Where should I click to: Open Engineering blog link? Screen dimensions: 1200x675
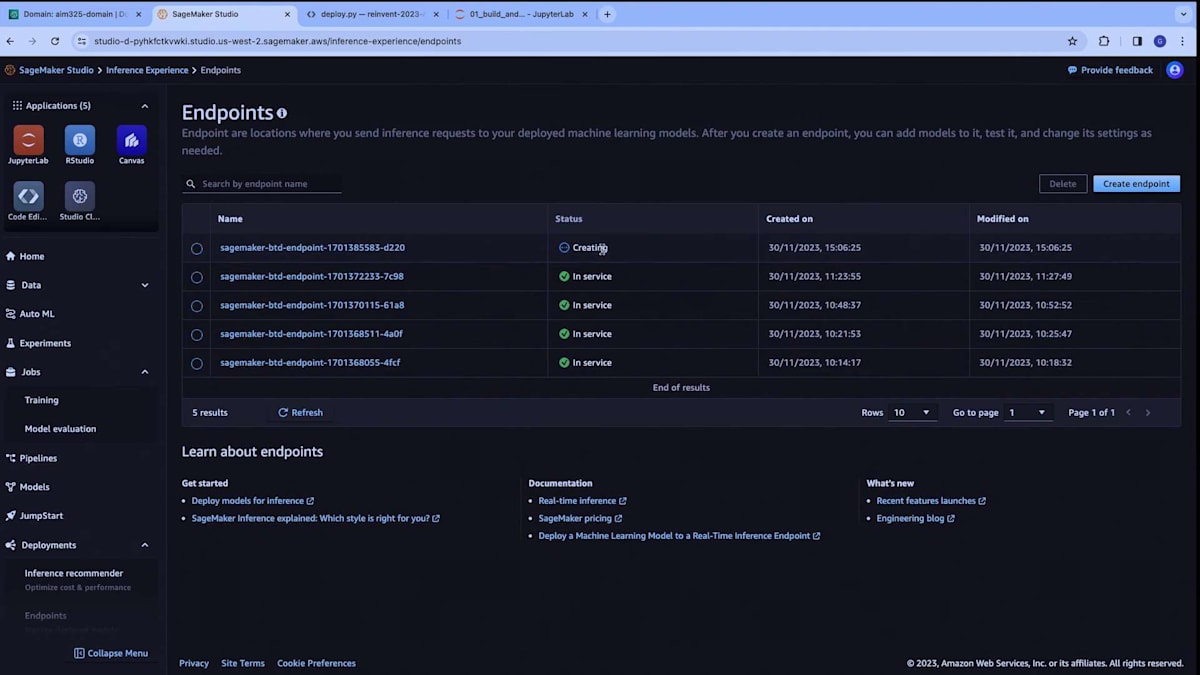point(915,518)
